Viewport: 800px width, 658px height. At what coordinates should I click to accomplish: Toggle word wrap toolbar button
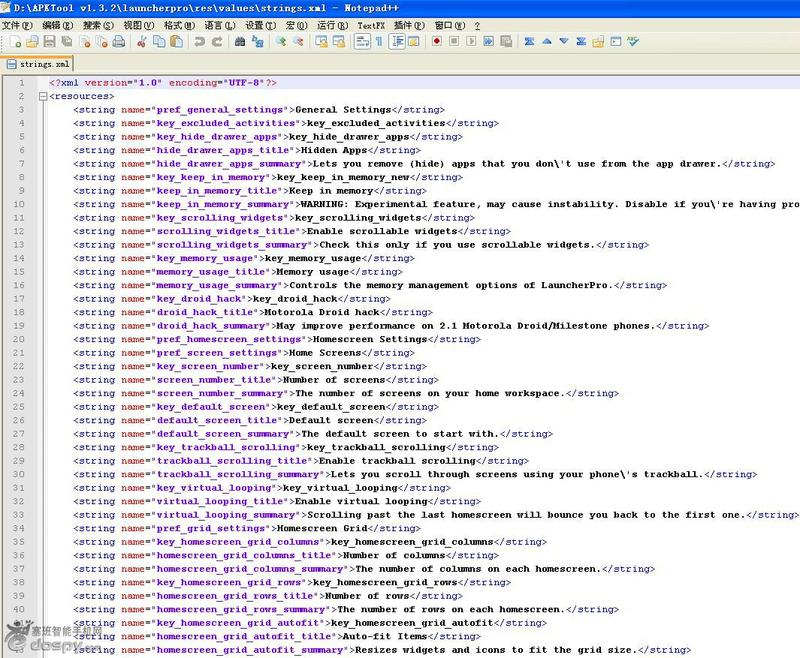pos(362,42)
